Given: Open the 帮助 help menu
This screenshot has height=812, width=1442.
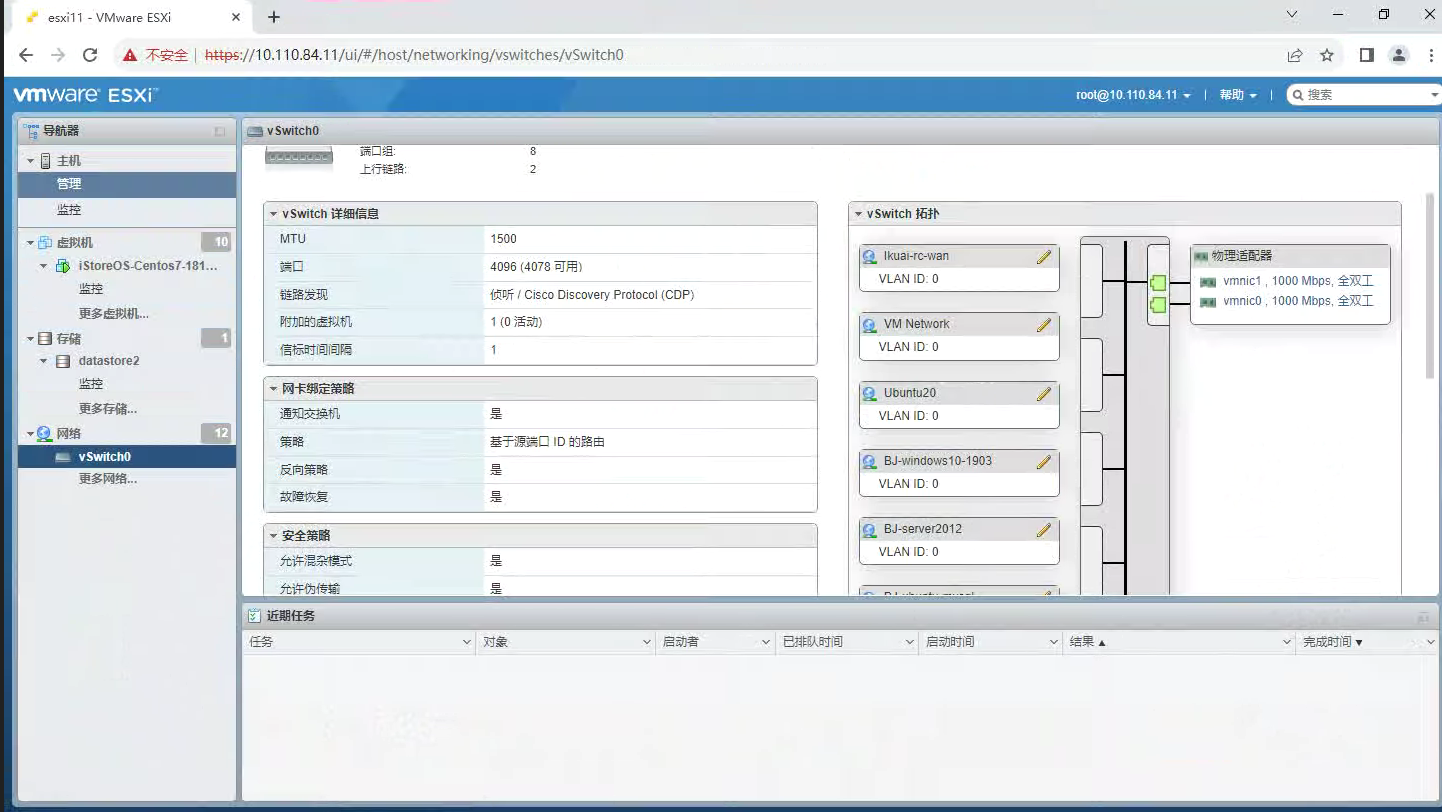Looking at the screenshot, I should [1237, 95].
